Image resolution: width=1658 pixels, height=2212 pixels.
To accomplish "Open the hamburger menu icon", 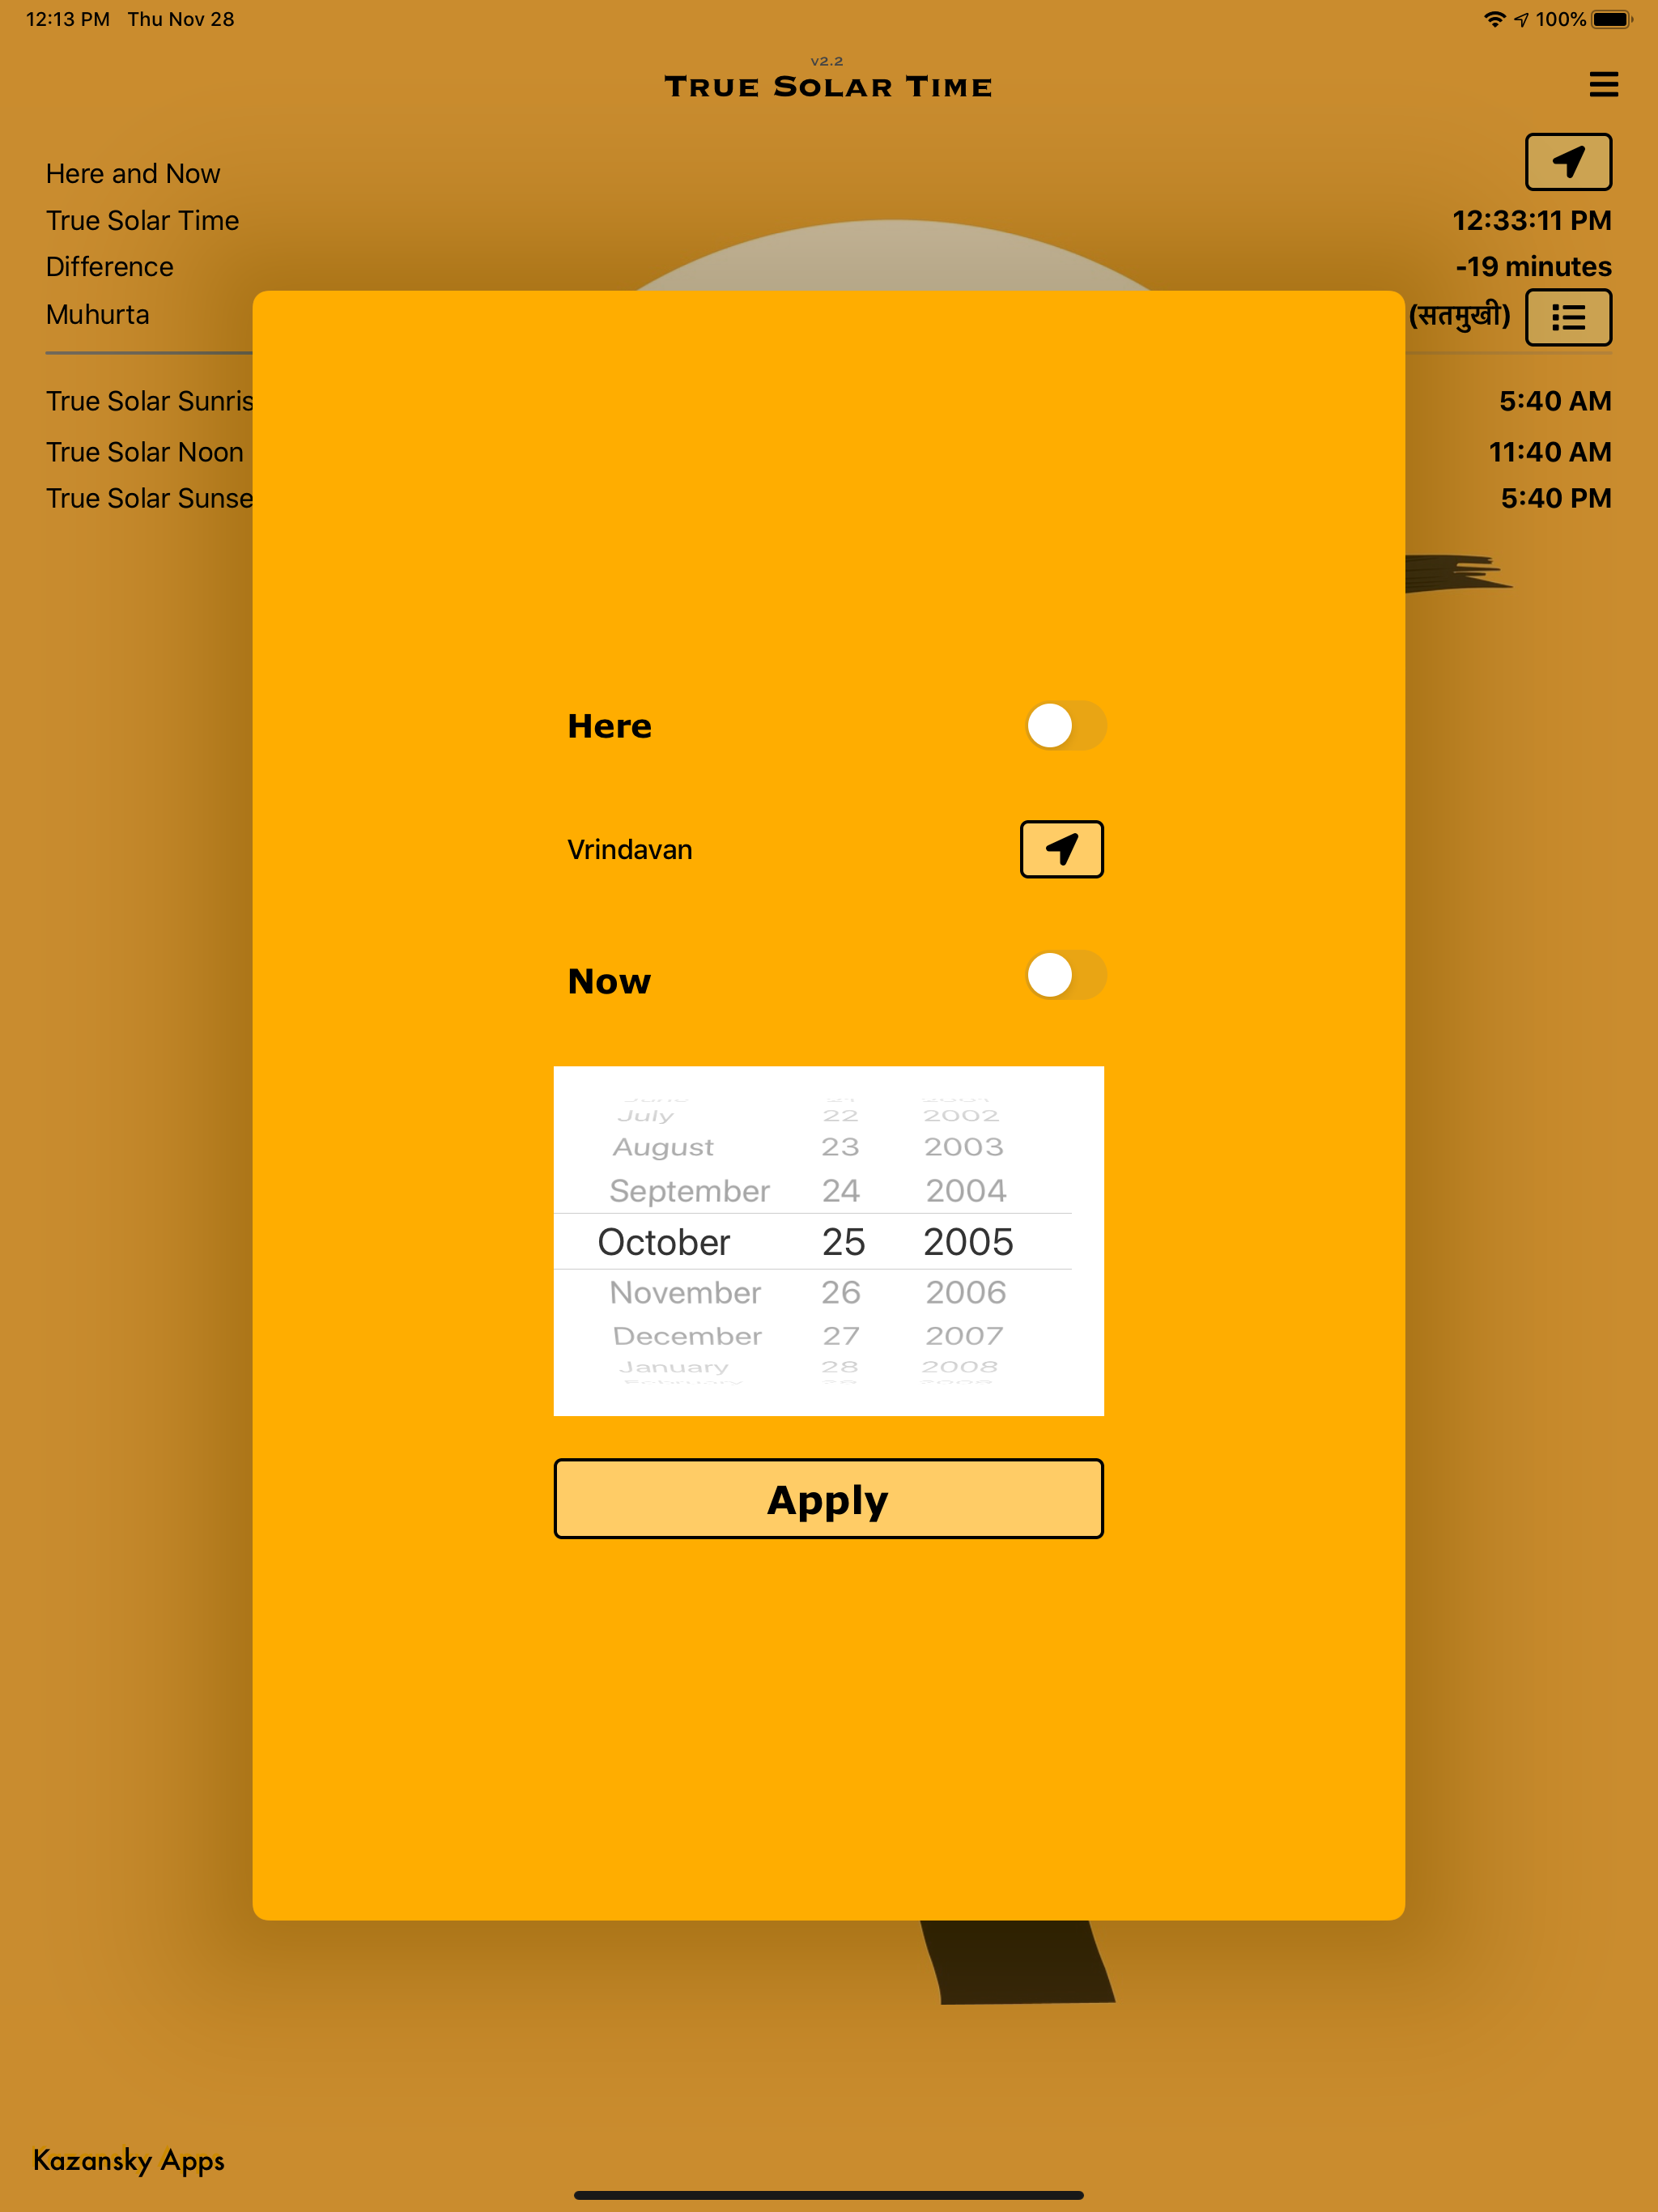I will pyautogui.click(x=1603, y=84).
